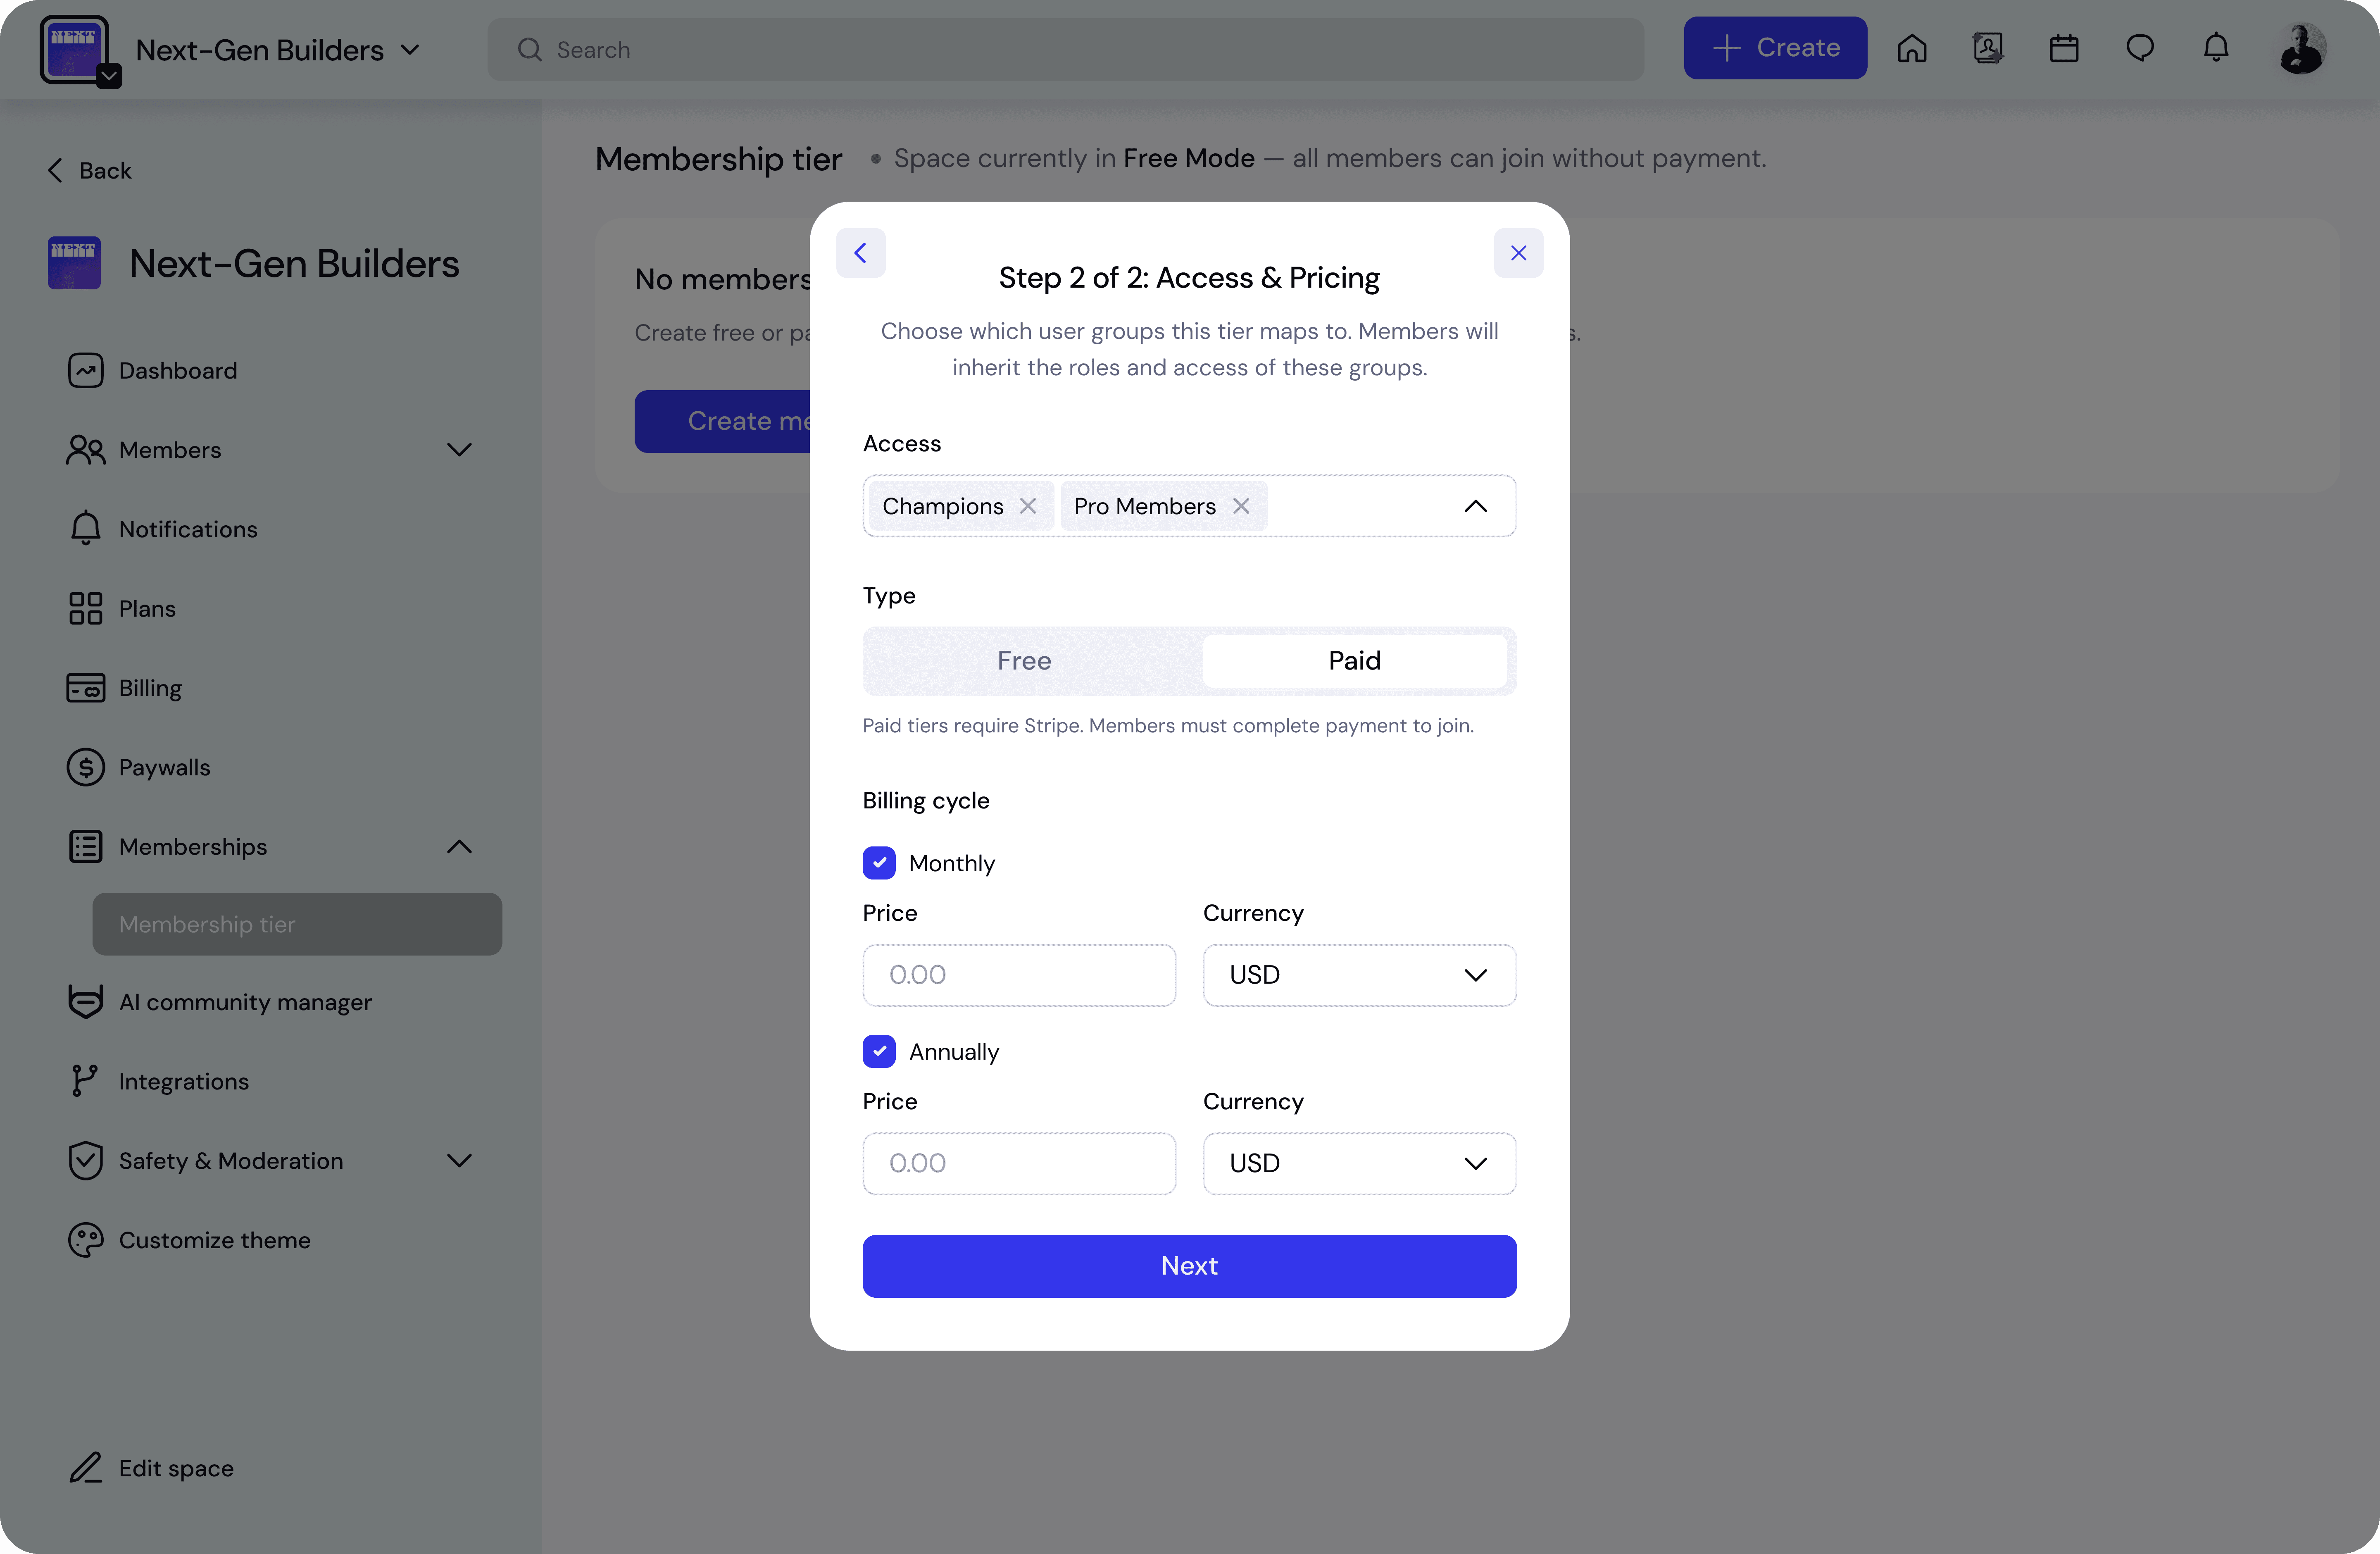Open the Monthly currency USD dropdown

point(1359,975)
